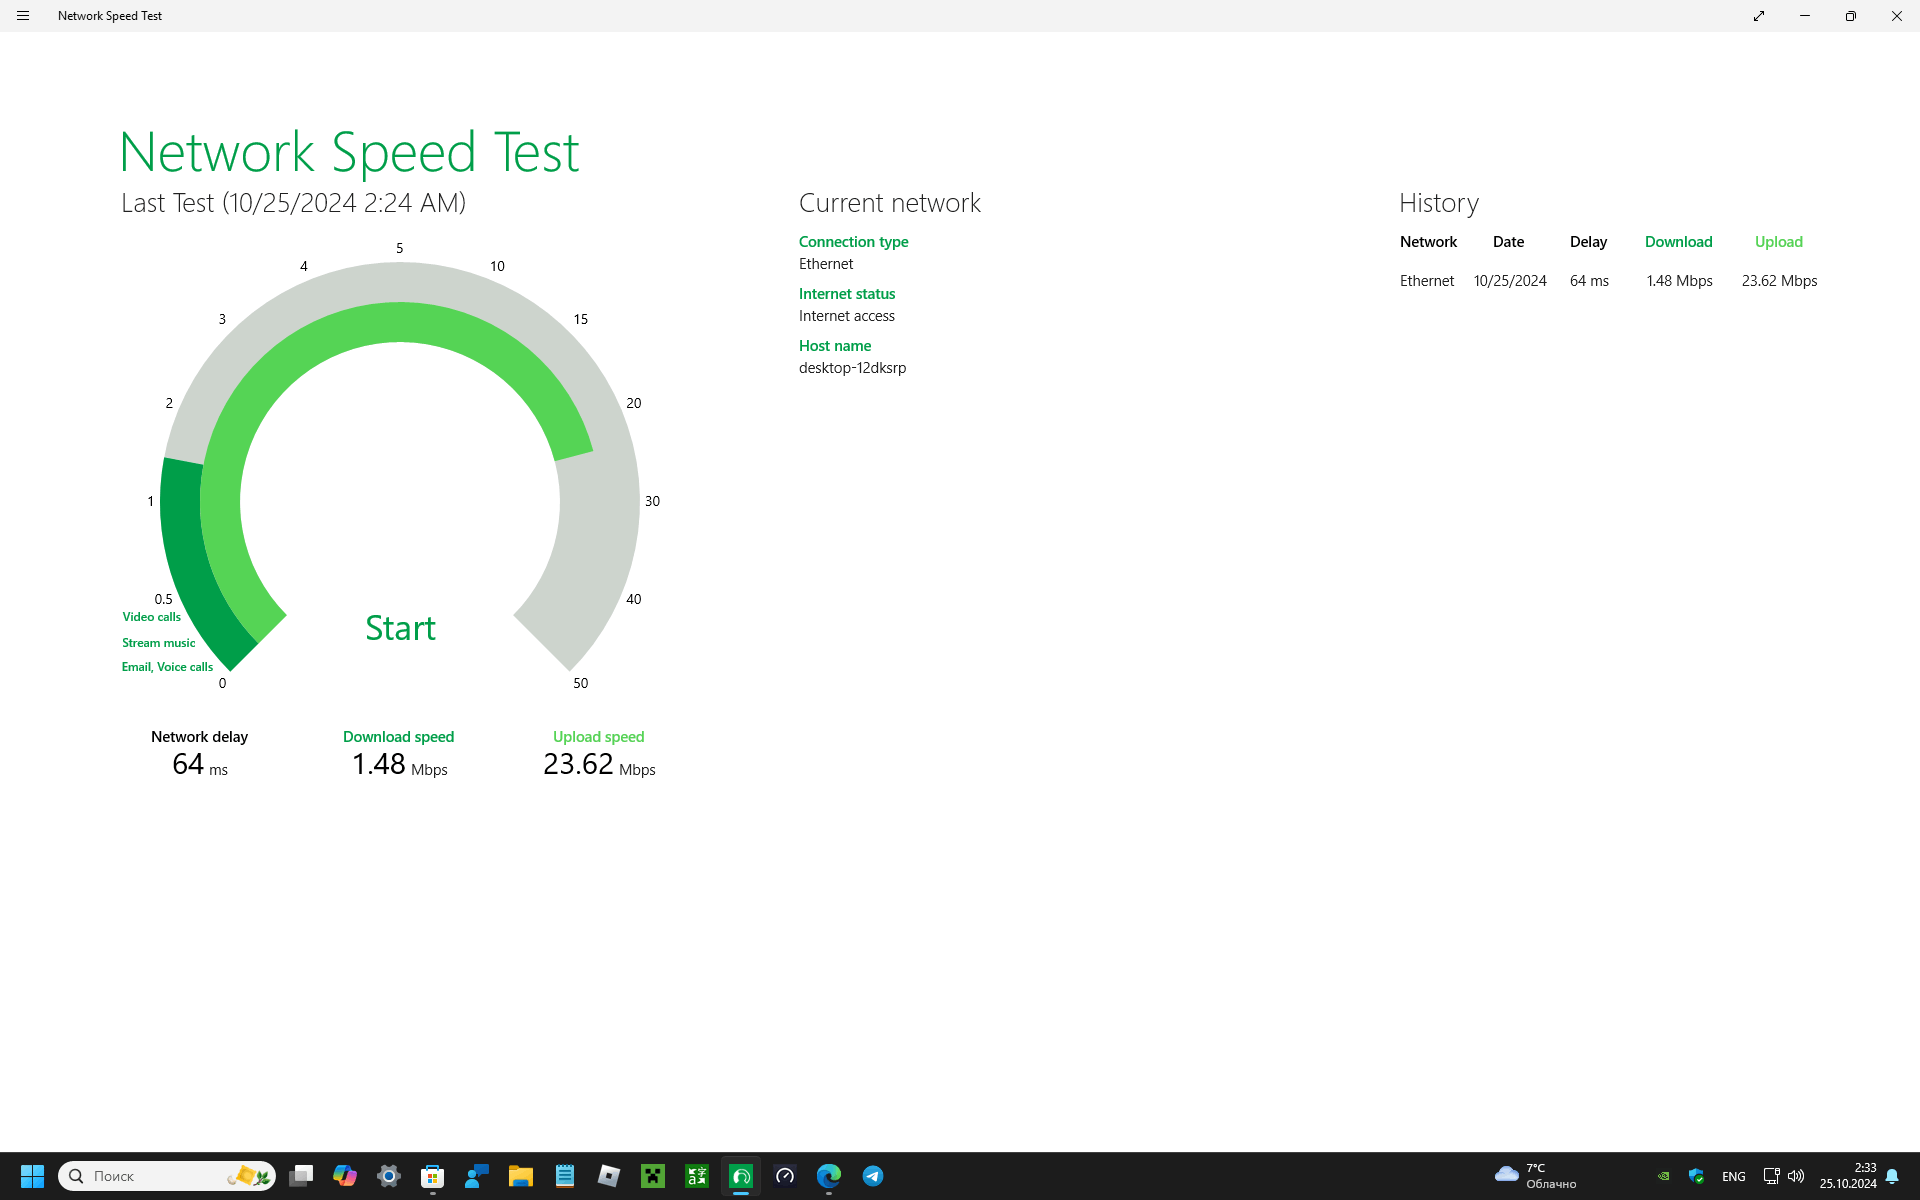This screenshot has width=1920, height=1200.
Task: Click the taskbar search box
Action: 150,1176
